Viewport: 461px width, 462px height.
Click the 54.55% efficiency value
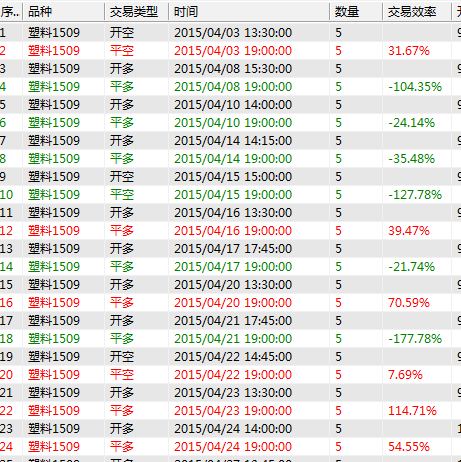(409, 447)
